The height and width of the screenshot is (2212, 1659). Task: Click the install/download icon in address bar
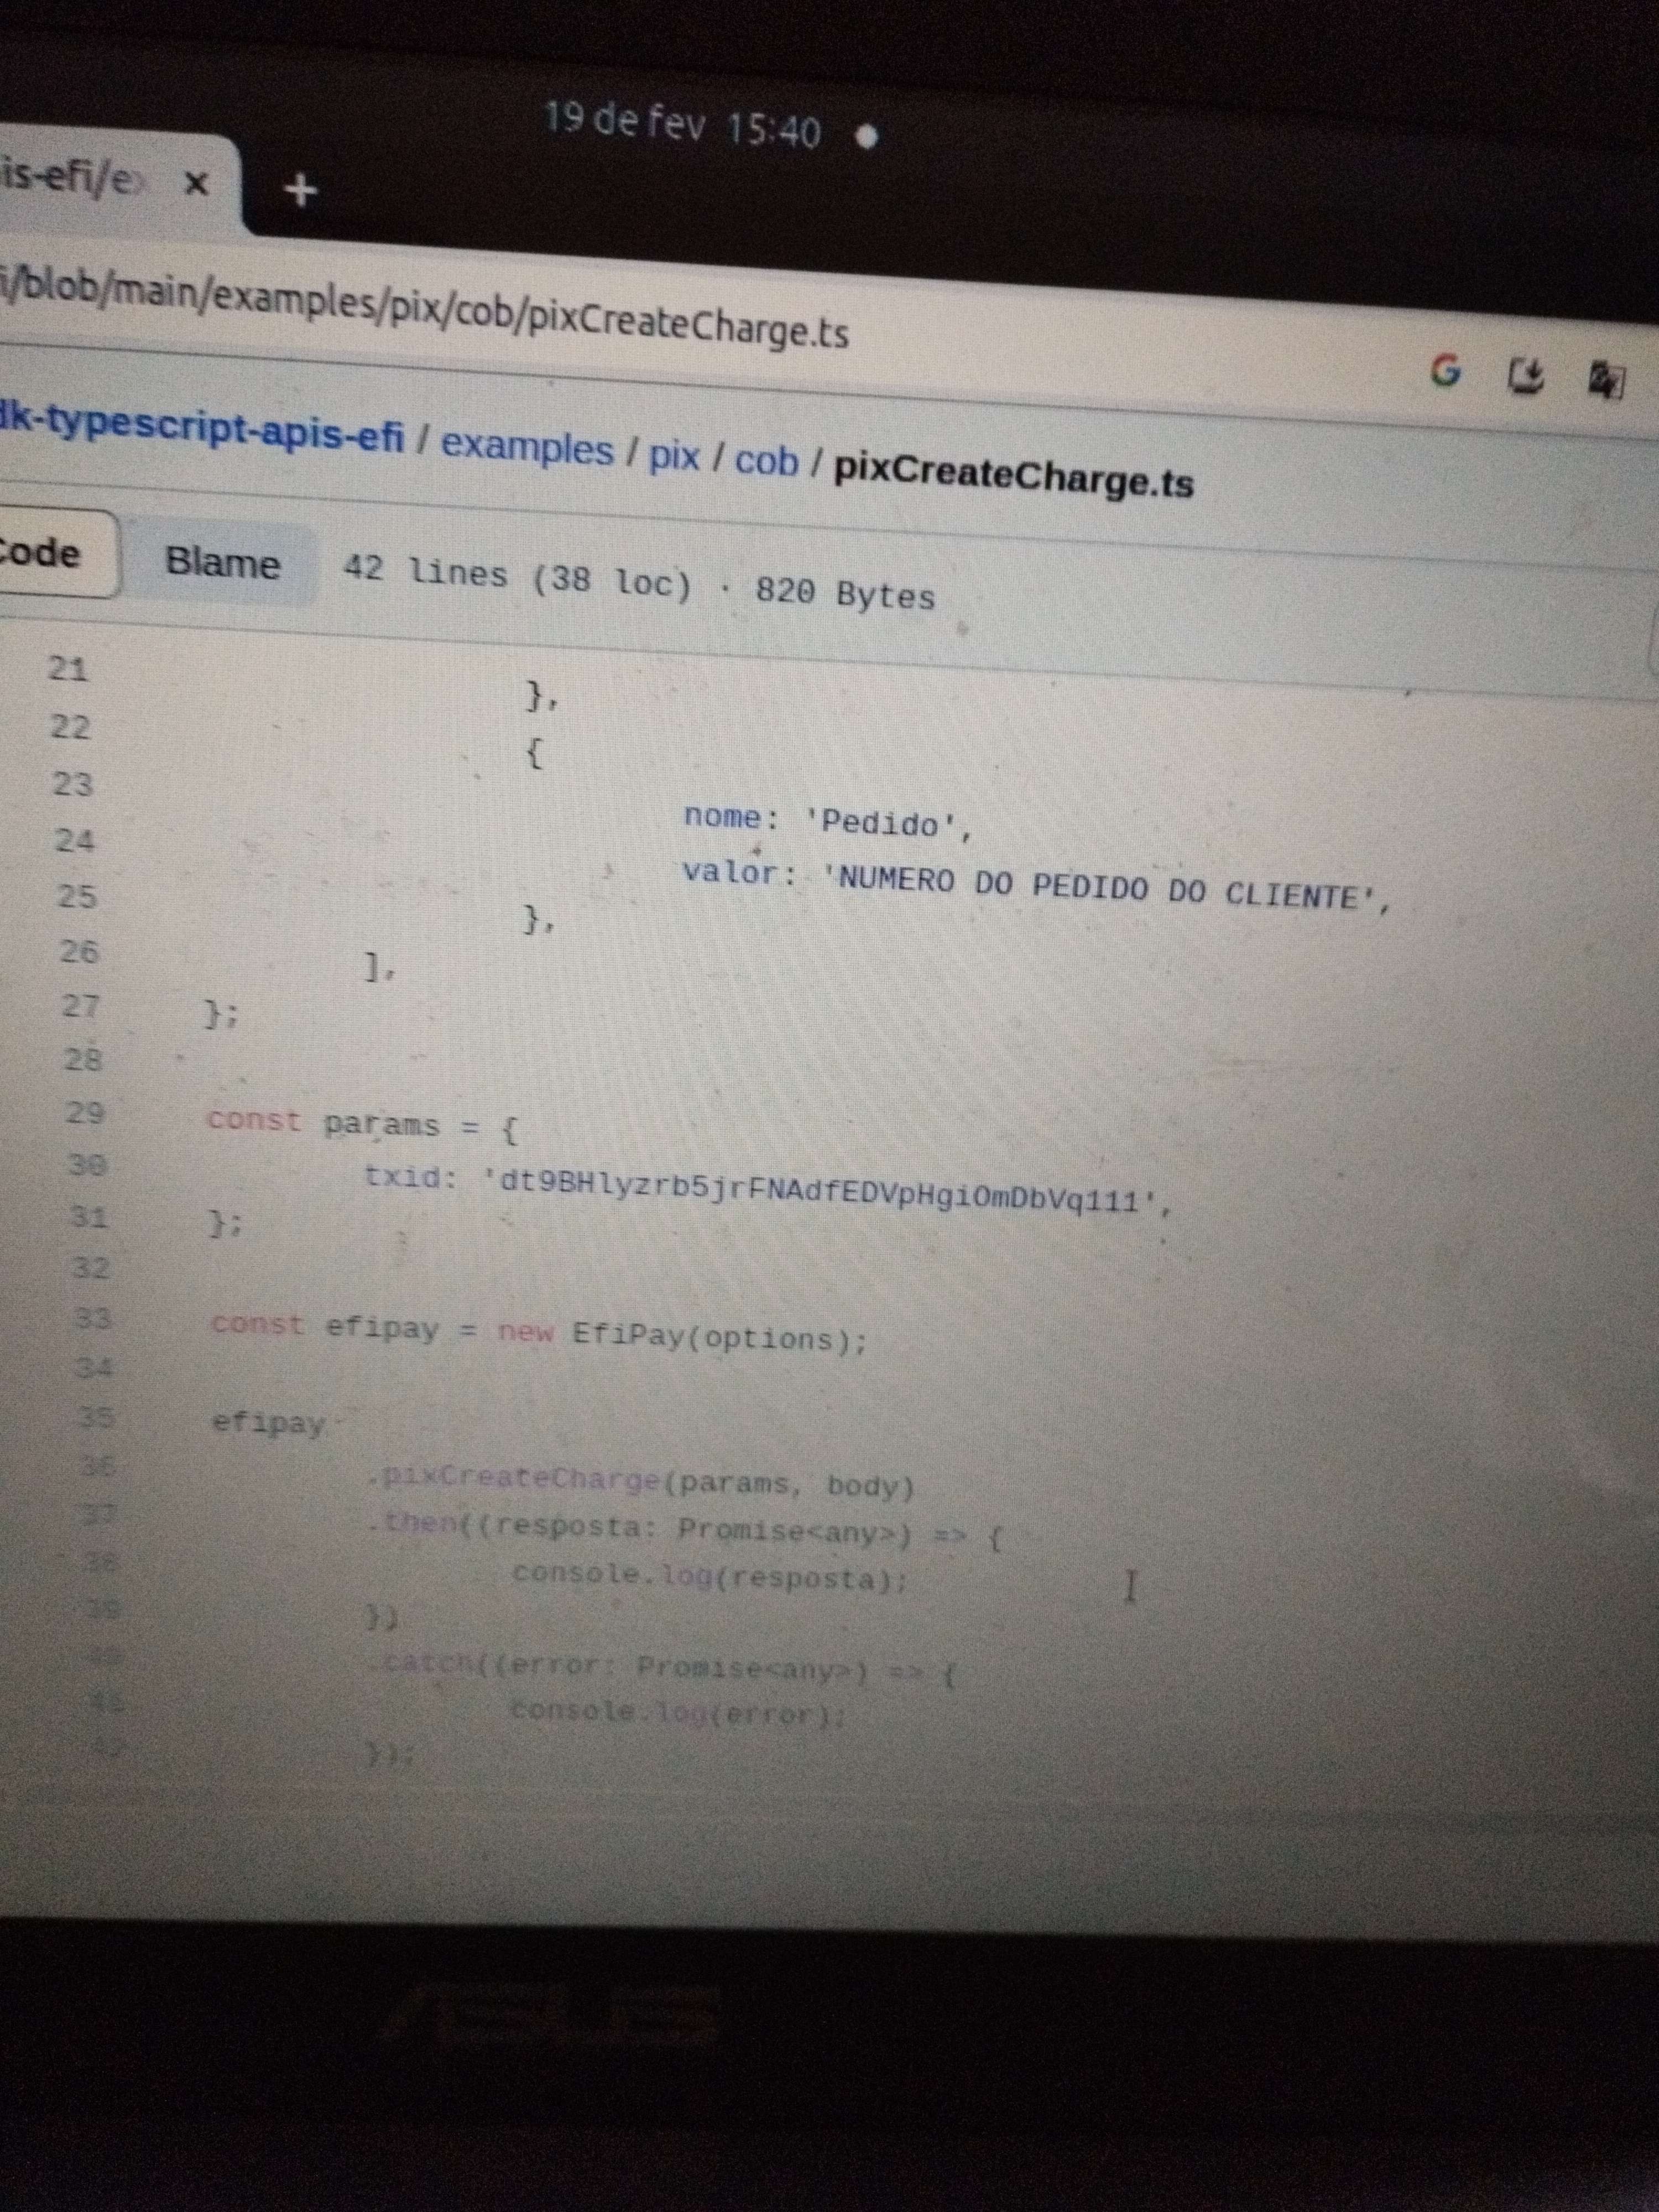click(x=1525, y=376)
